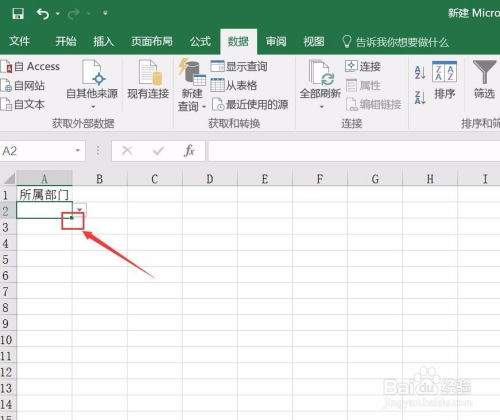Image resolution: width=500 pixels, height=420 pixels.
Task: Switch to the 插入 tab
Action: [x=103, y=41]
